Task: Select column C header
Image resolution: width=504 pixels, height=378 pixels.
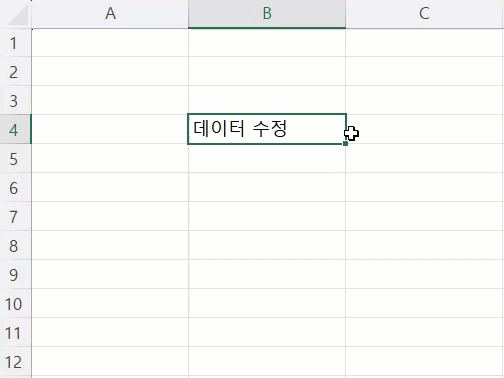Action: click(x=425, y=14)
